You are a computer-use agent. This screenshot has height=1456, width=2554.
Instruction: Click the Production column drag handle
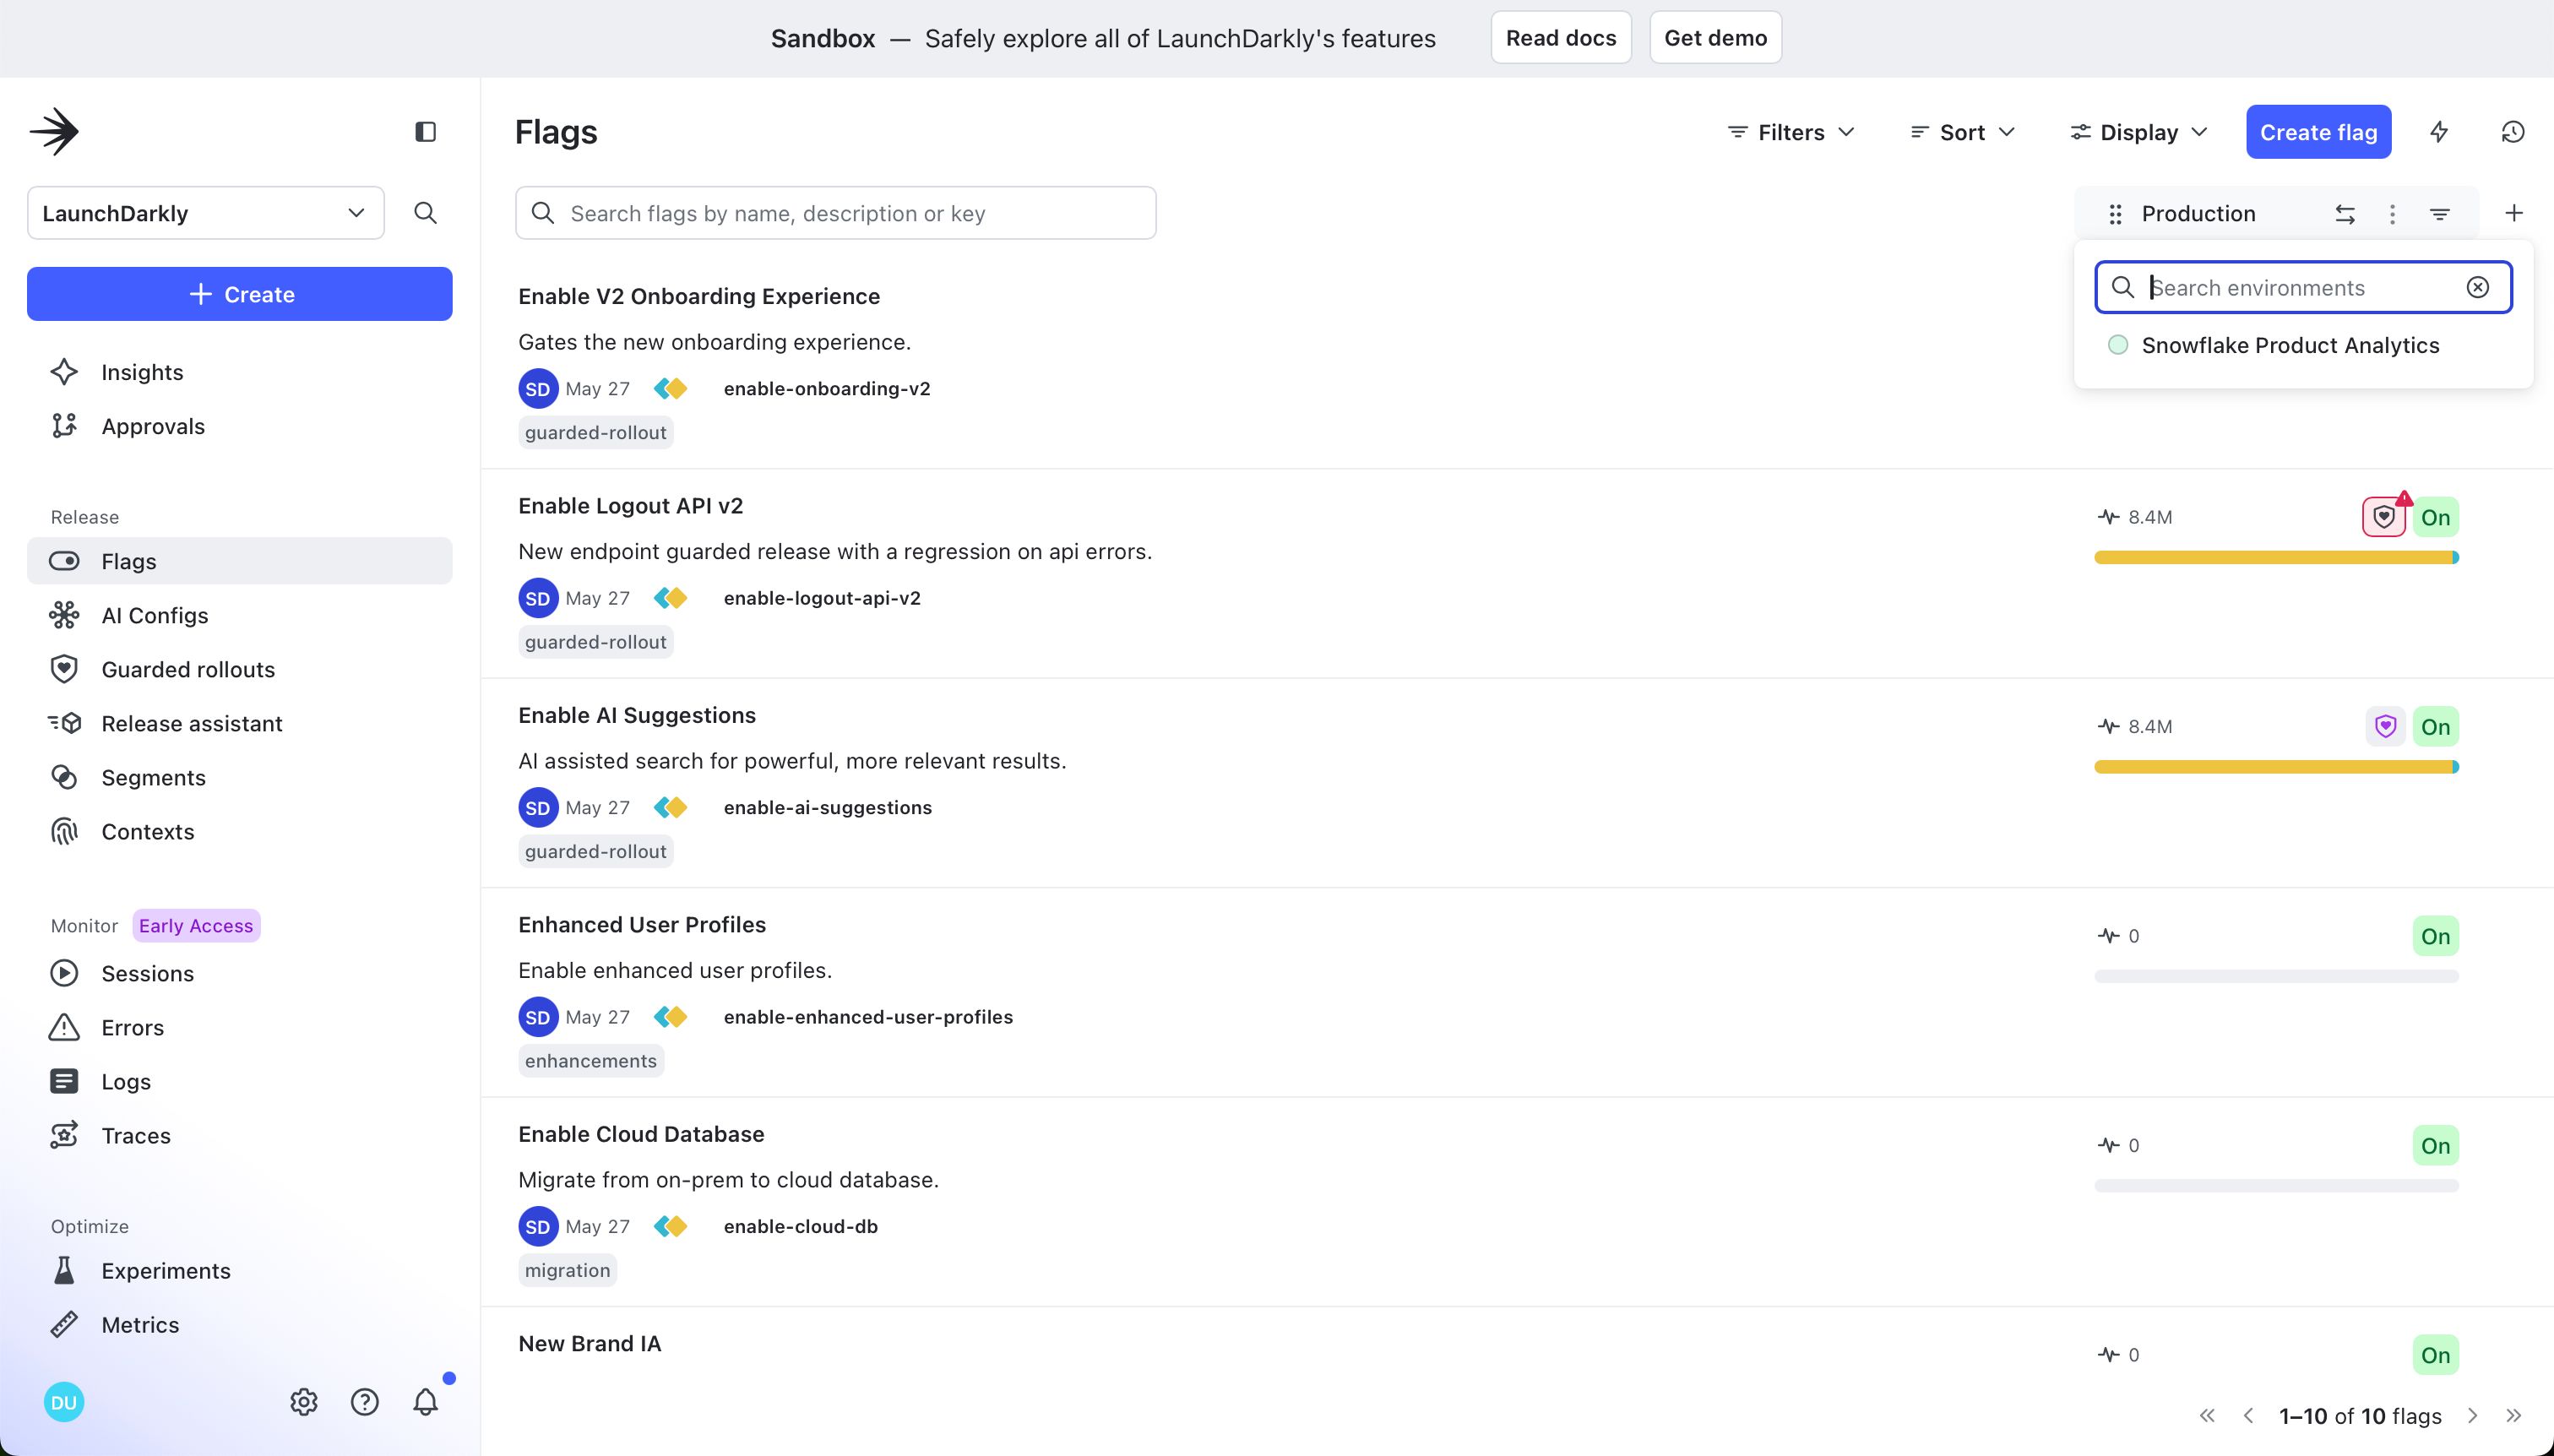click(x=2115, y=214)
